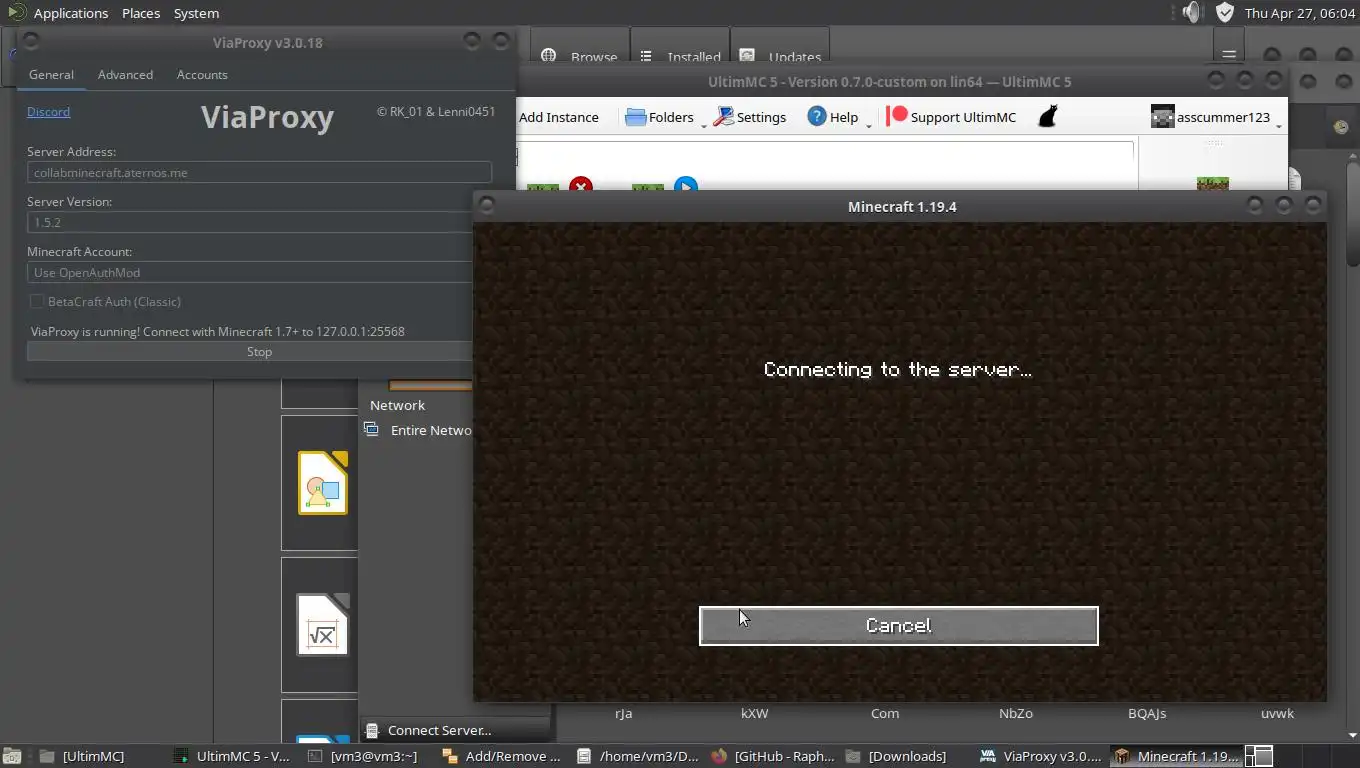Switch to Add/Remove taskbar entry

coord(501,756)
